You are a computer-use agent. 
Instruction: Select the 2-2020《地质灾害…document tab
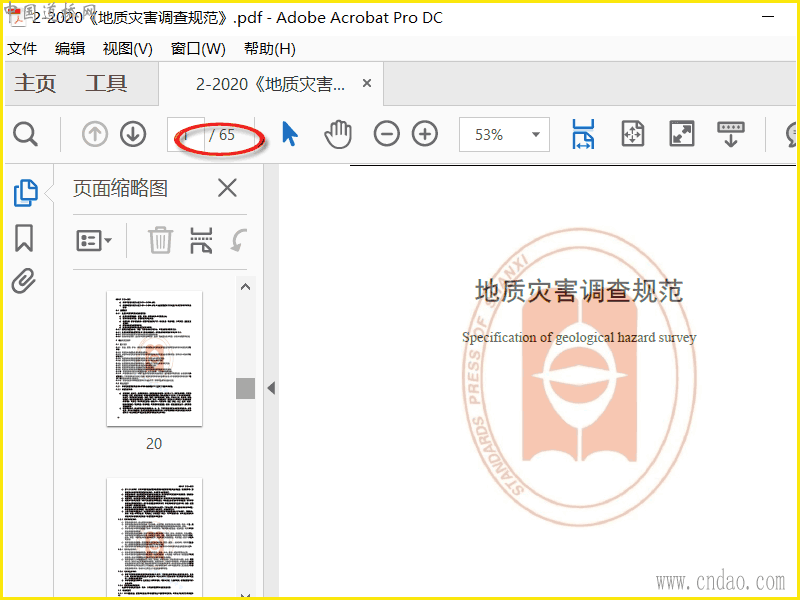coord(271,84)
